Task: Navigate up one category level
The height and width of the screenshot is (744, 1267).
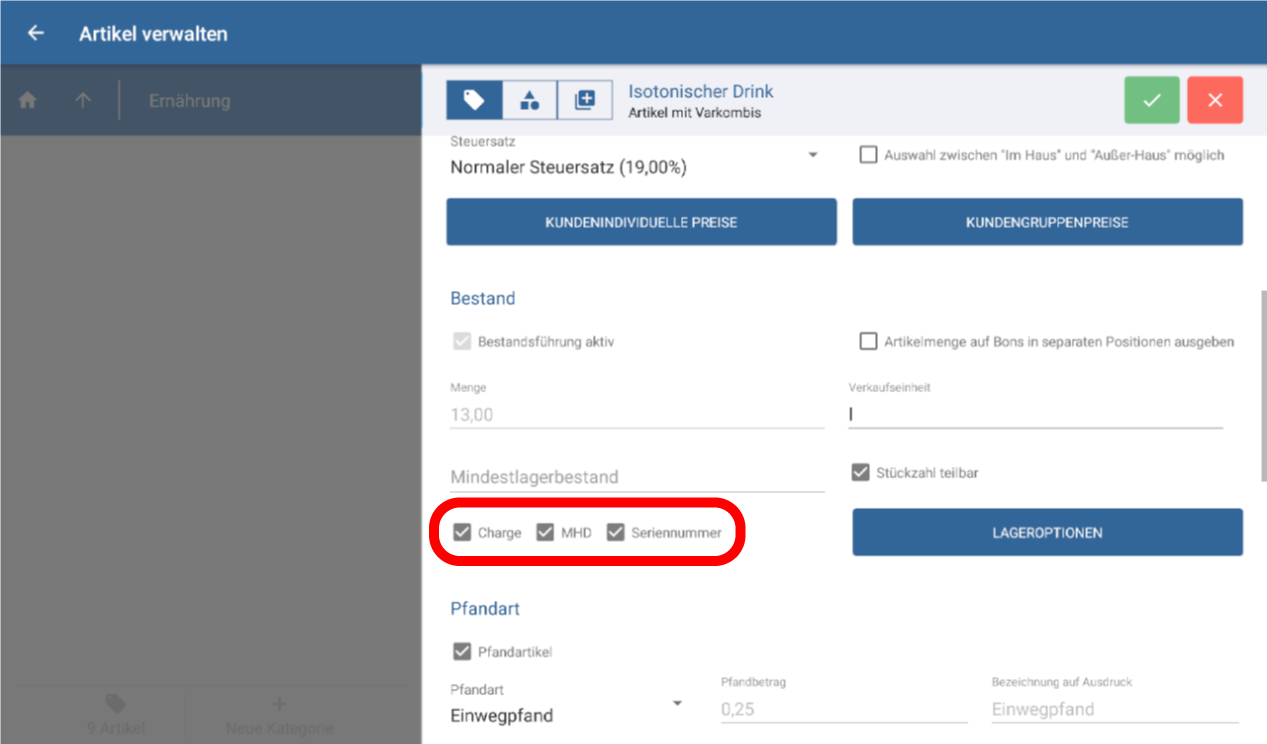Action: point(83,101)
